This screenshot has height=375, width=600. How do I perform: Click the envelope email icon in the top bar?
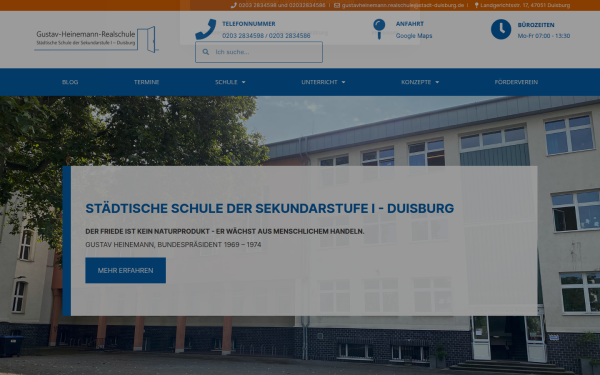coord(337,5)
